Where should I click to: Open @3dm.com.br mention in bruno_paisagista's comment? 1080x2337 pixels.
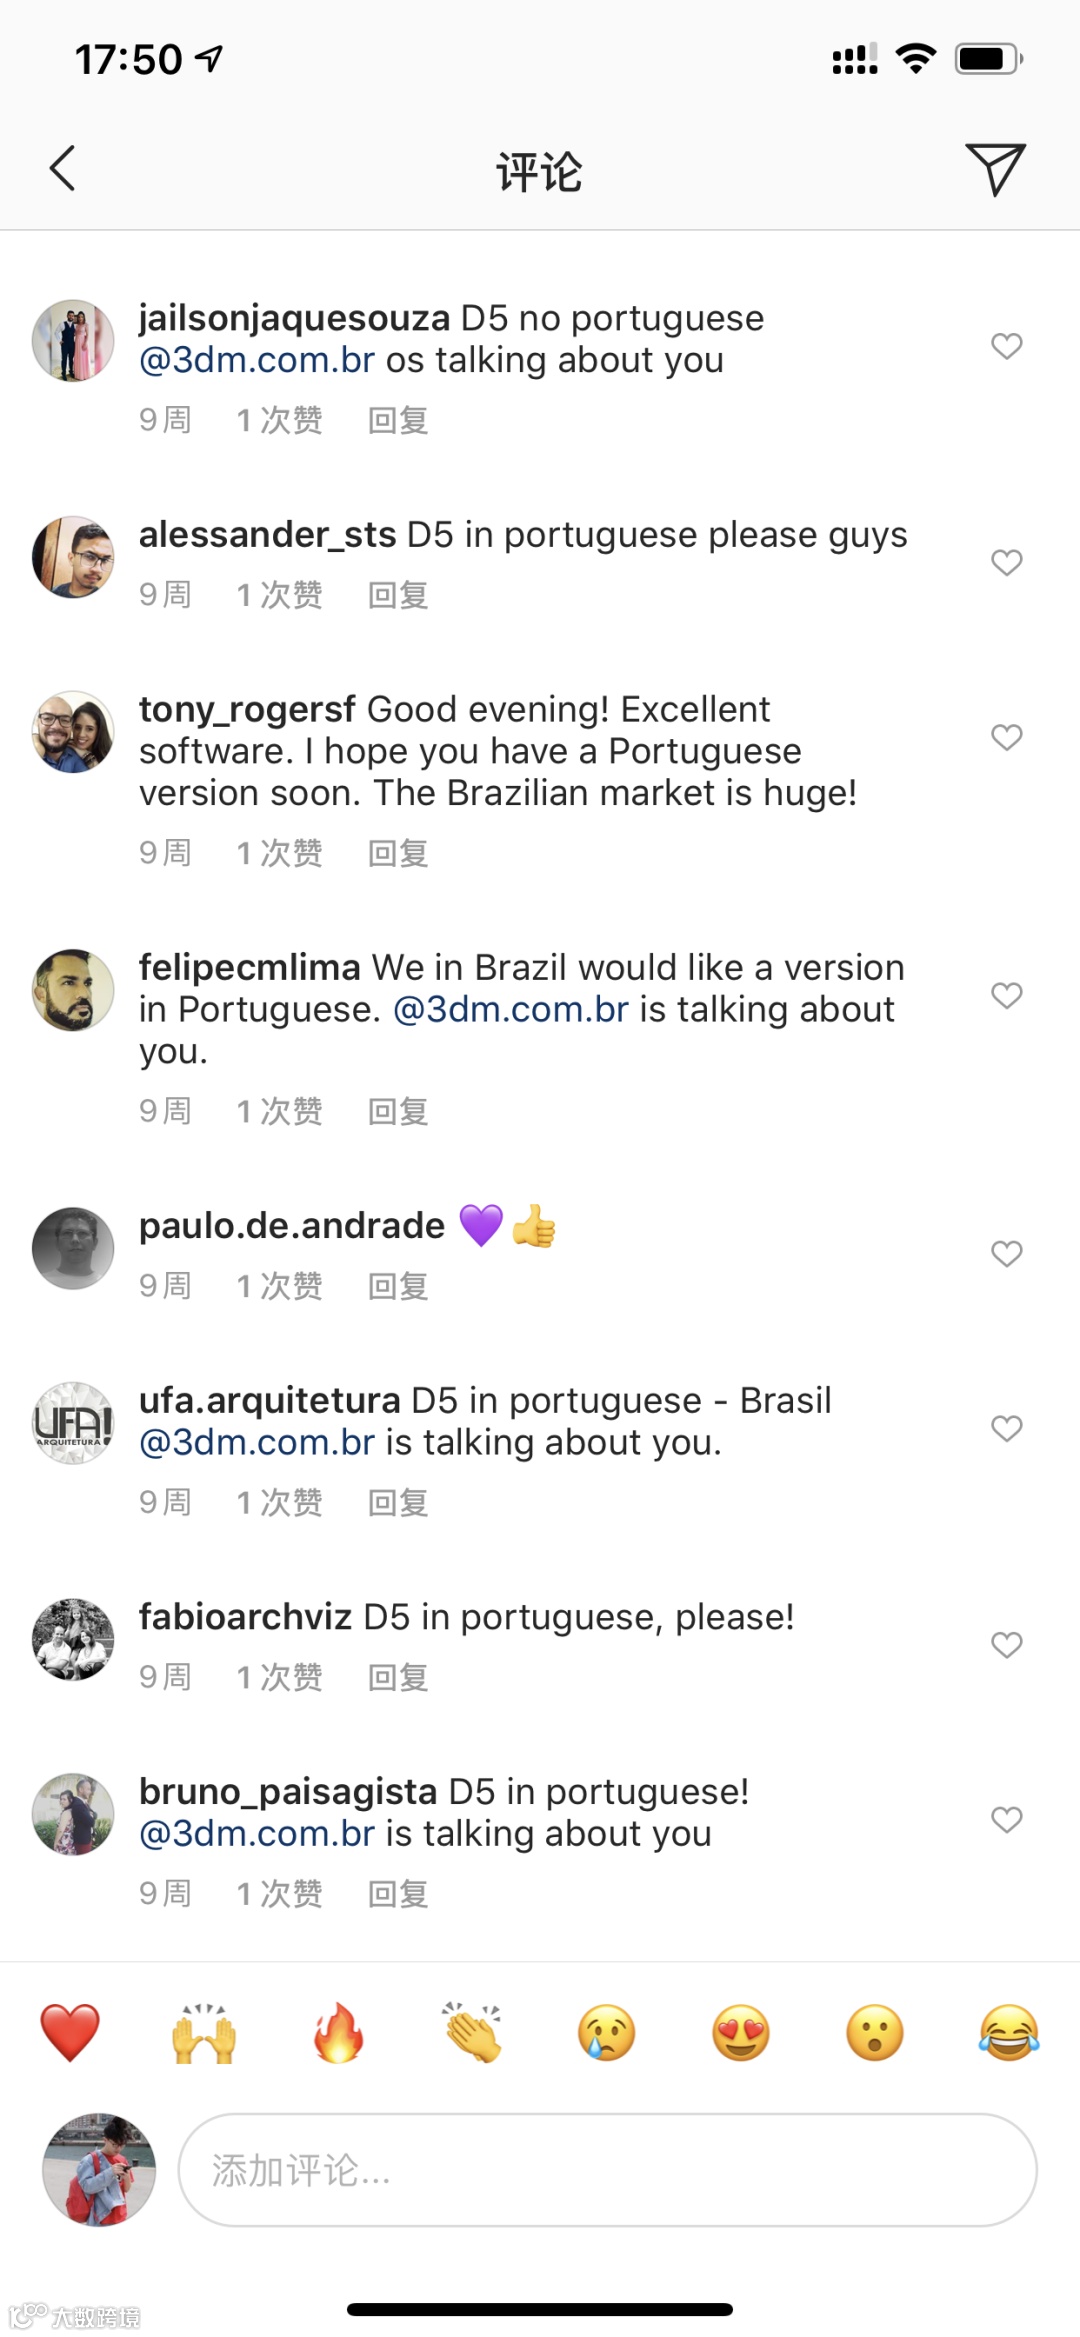(257, 1833)
